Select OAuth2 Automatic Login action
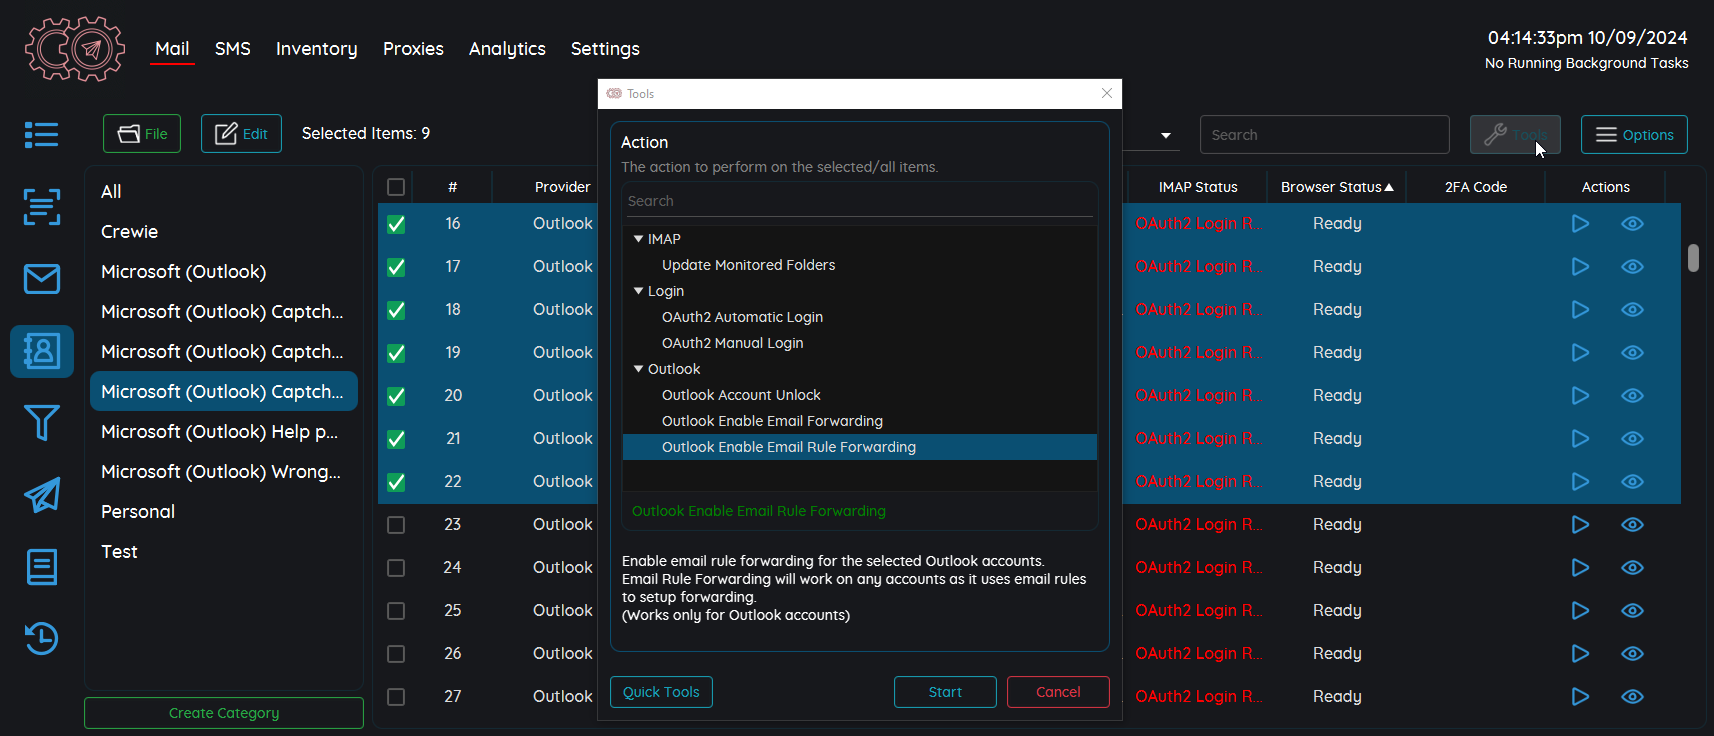This screenshot has height=736, width=1714. click(742, 317)
